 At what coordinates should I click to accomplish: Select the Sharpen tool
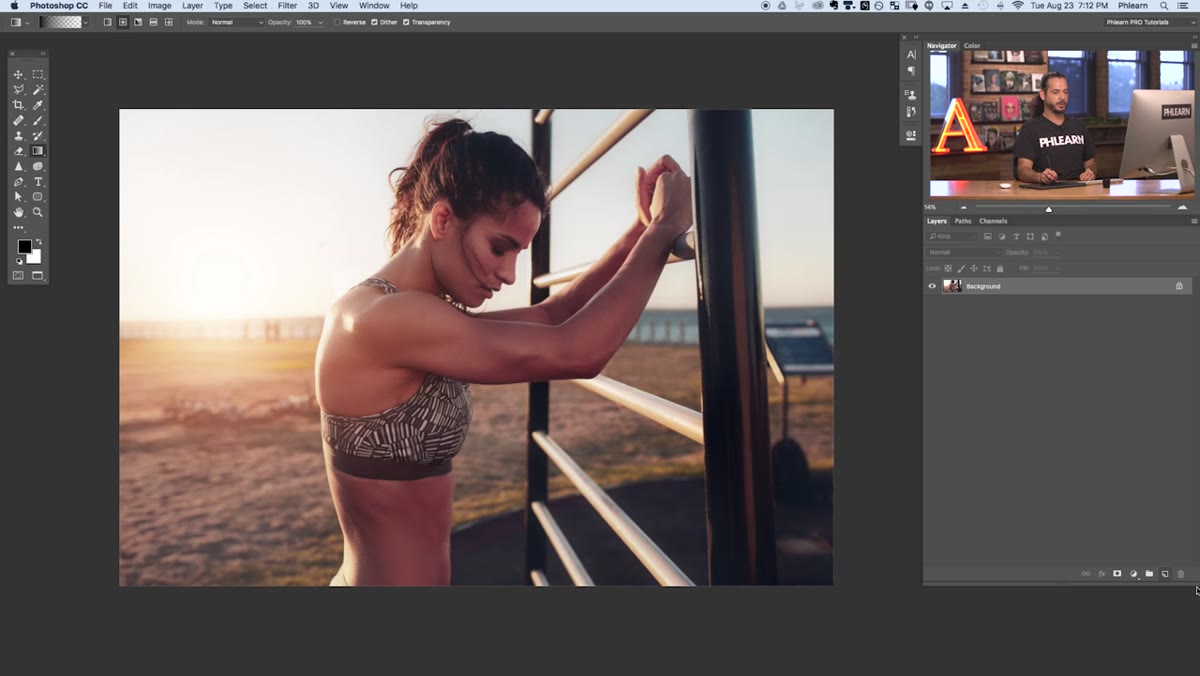(x=18, y=167)
